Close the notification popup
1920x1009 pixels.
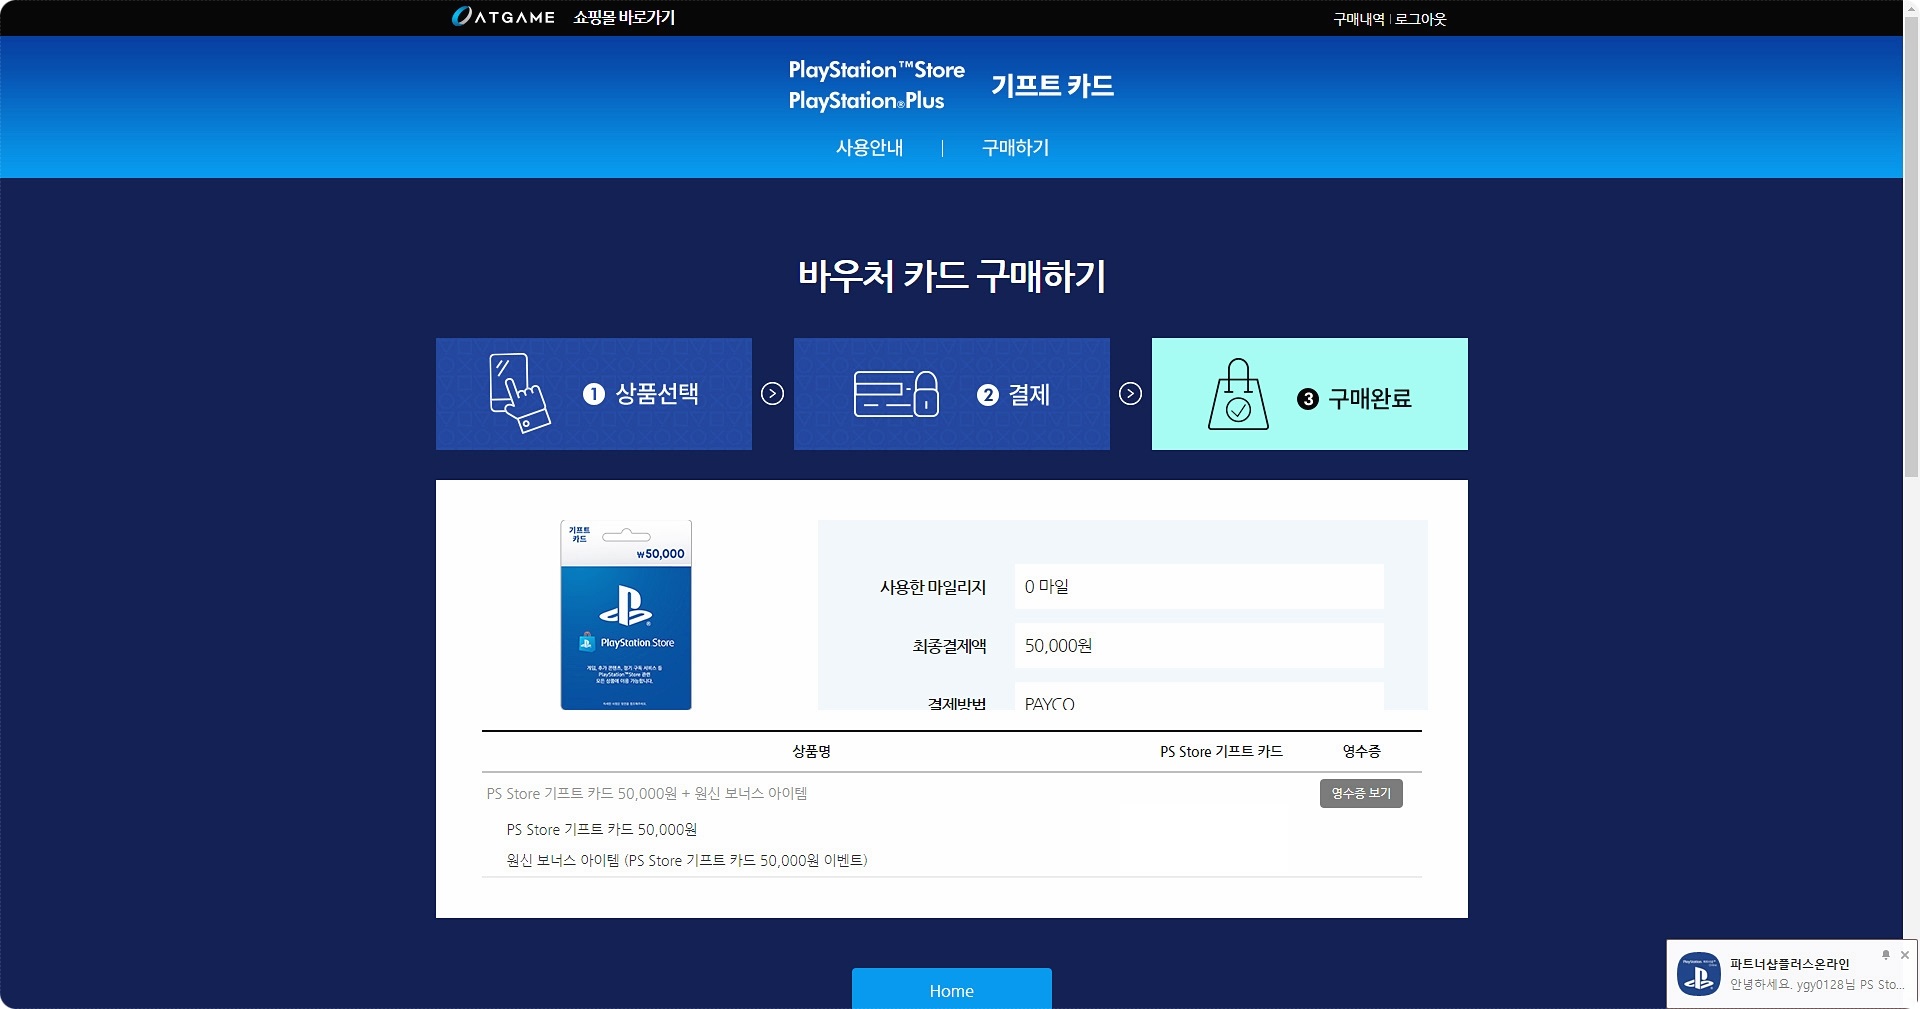point(1904,955)
